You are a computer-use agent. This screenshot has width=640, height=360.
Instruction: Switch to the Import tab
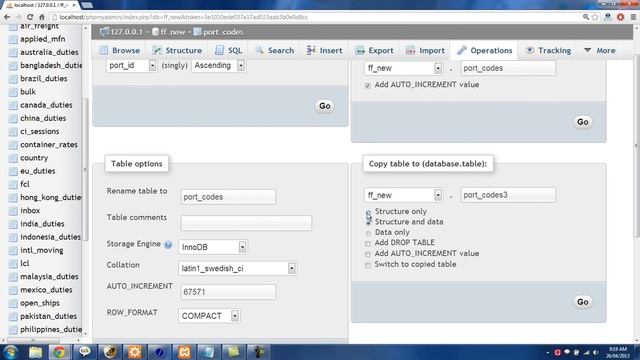(x=425, y=51)
